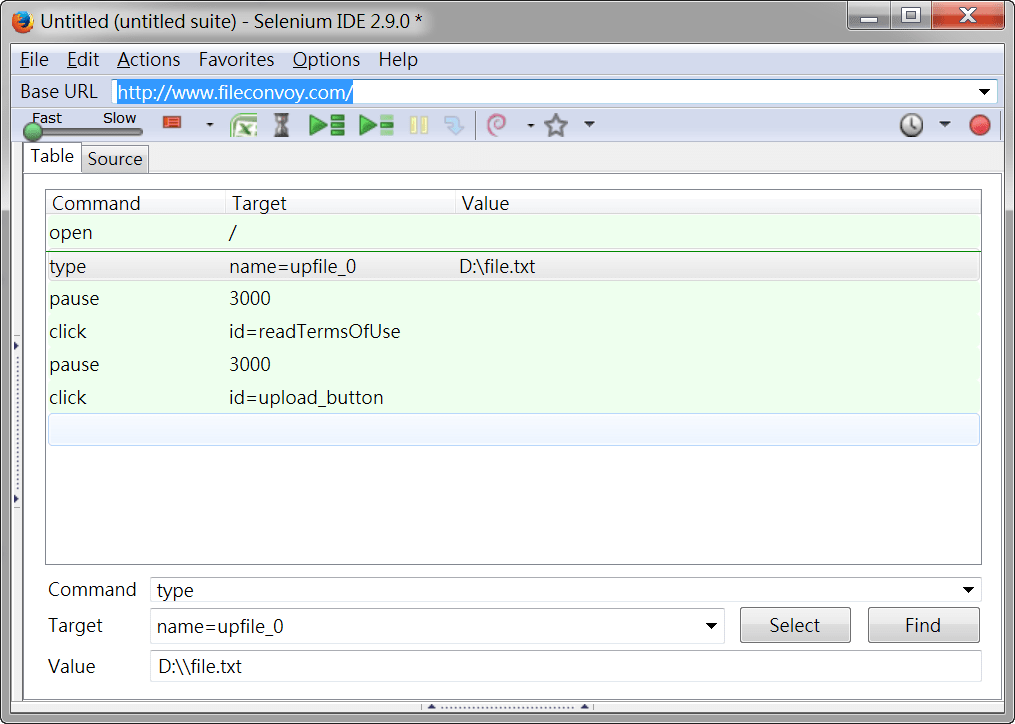Screen dimensions: 1015x724
Task: Click the Value field 'D:\\file.txt'
Action: [566, 666]
